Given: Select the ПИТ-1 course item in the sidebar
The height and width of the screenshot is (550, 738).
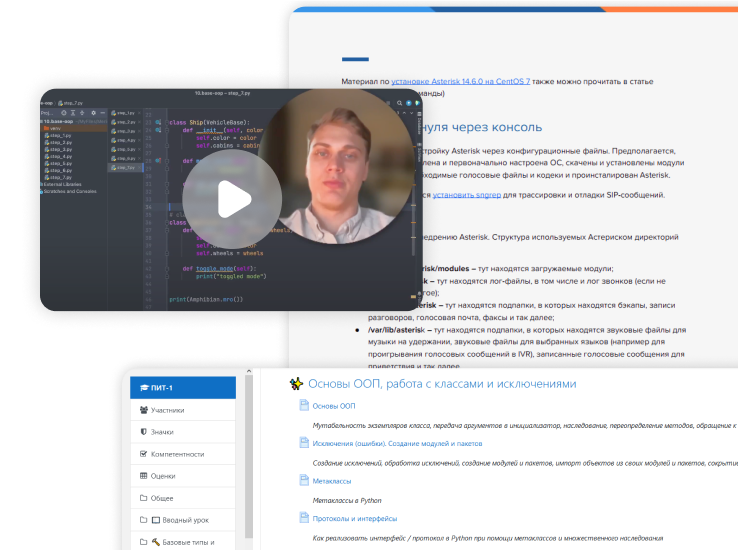Looking at the screenshot, I should click(x=183, y=388).
